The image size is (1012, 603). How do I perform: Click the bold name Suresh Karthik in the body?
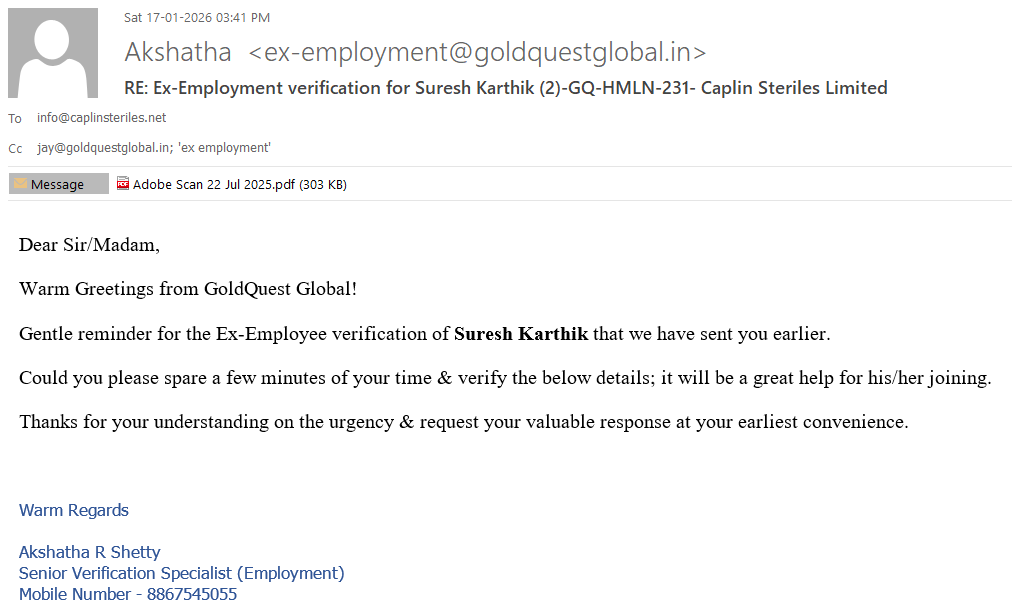pyautogui.click(x=520, y=334)
